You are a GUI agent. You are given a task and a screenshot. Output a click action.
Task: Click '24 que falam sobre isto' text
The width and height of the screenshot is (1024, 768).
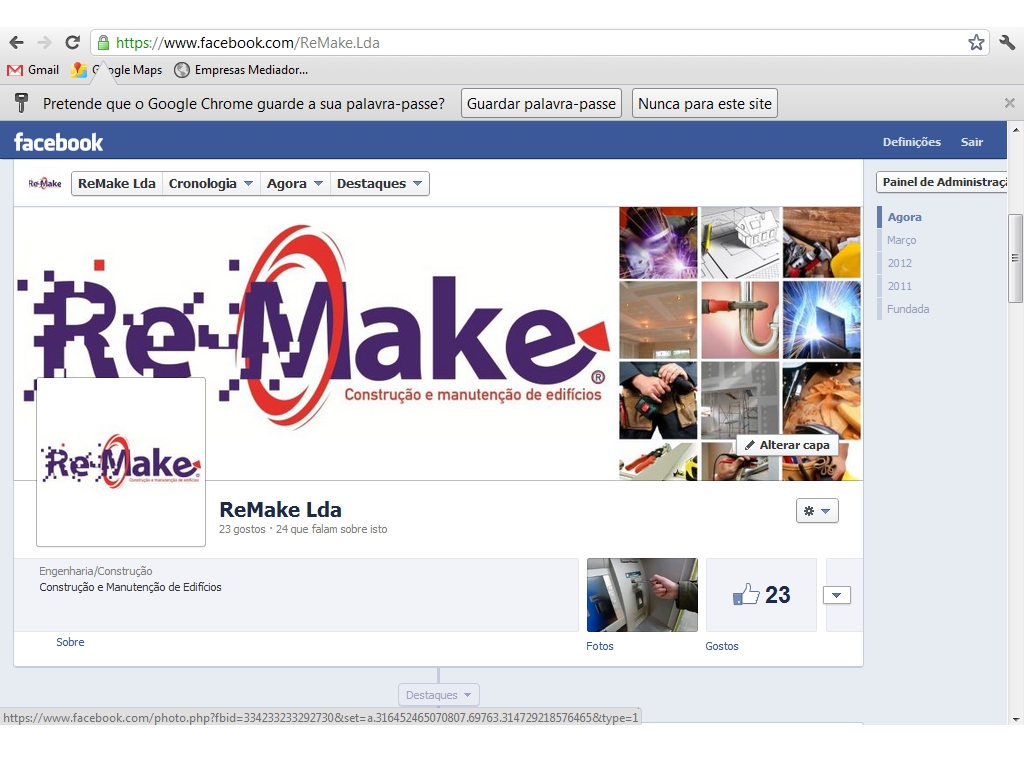(331, 529)
